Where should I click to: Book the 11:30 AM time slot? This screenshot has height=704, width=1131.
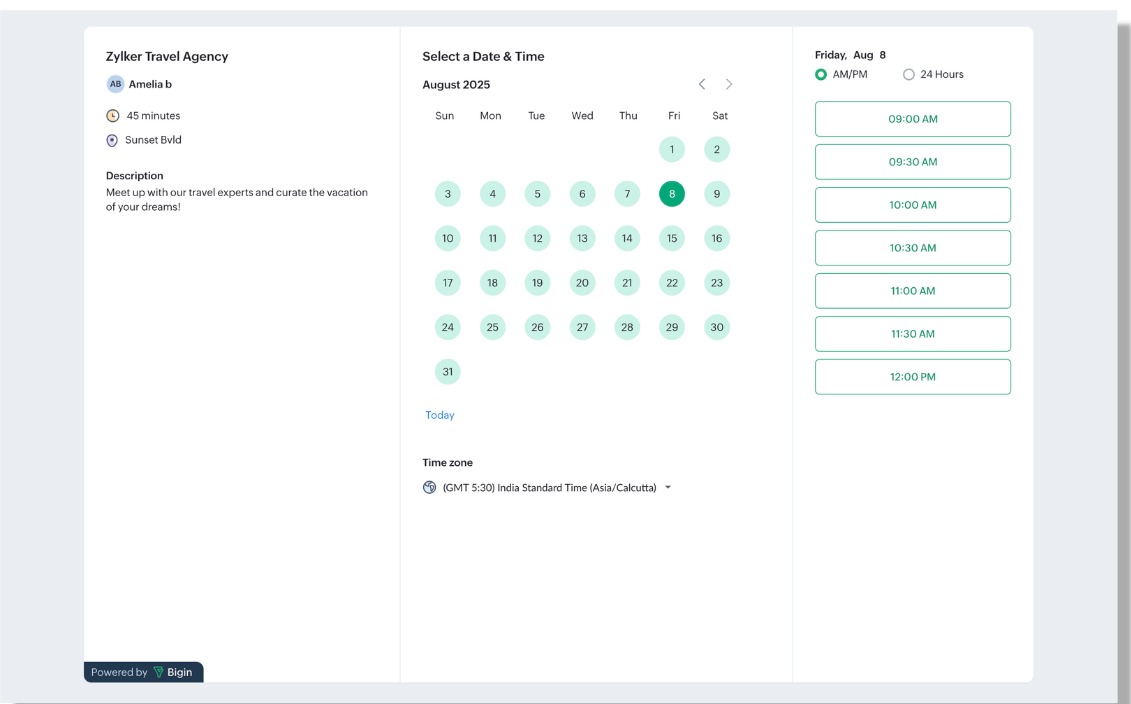pyautogui.click(x=912, y=334)
